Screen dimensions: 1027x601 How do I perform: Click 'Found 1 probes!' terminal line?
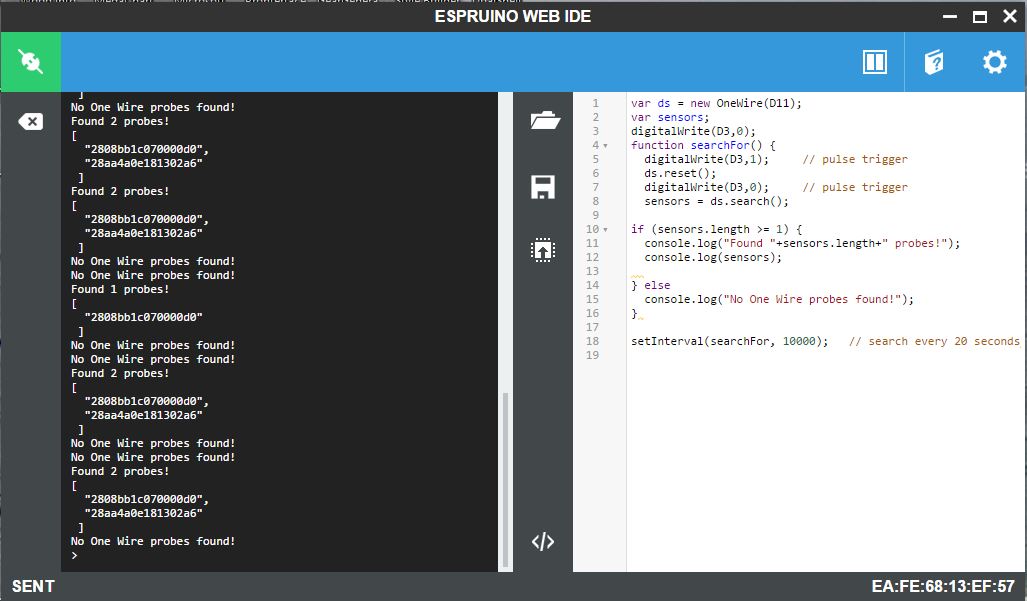pyautogui.click(x=120, y=289)
